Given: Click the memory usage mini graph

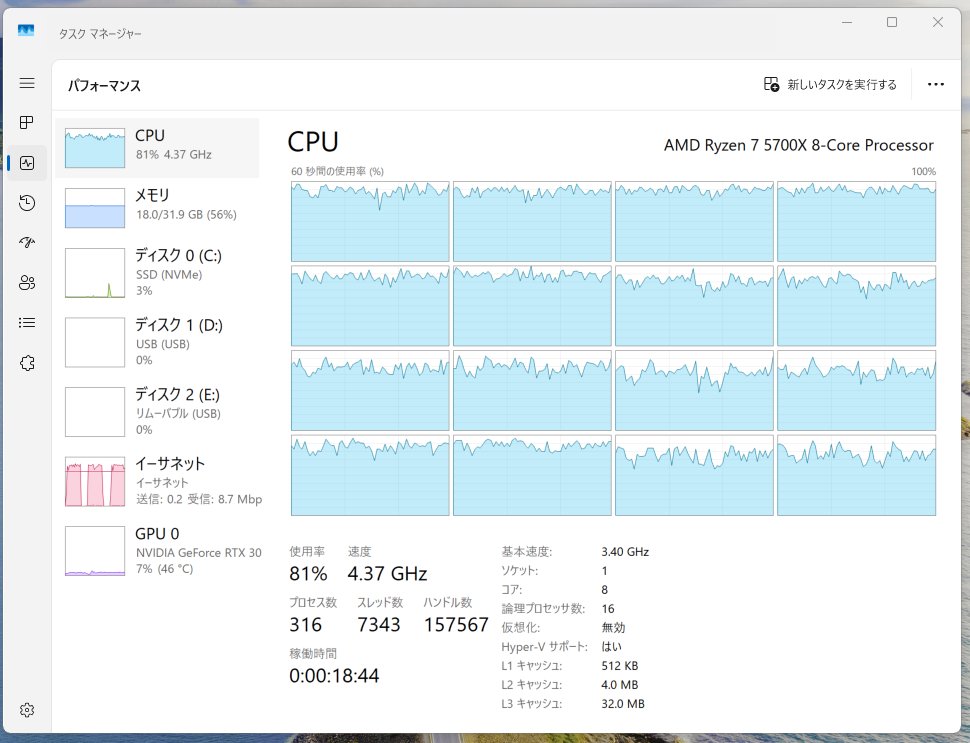Looking at the screenshot, I should tap(95, 208).
